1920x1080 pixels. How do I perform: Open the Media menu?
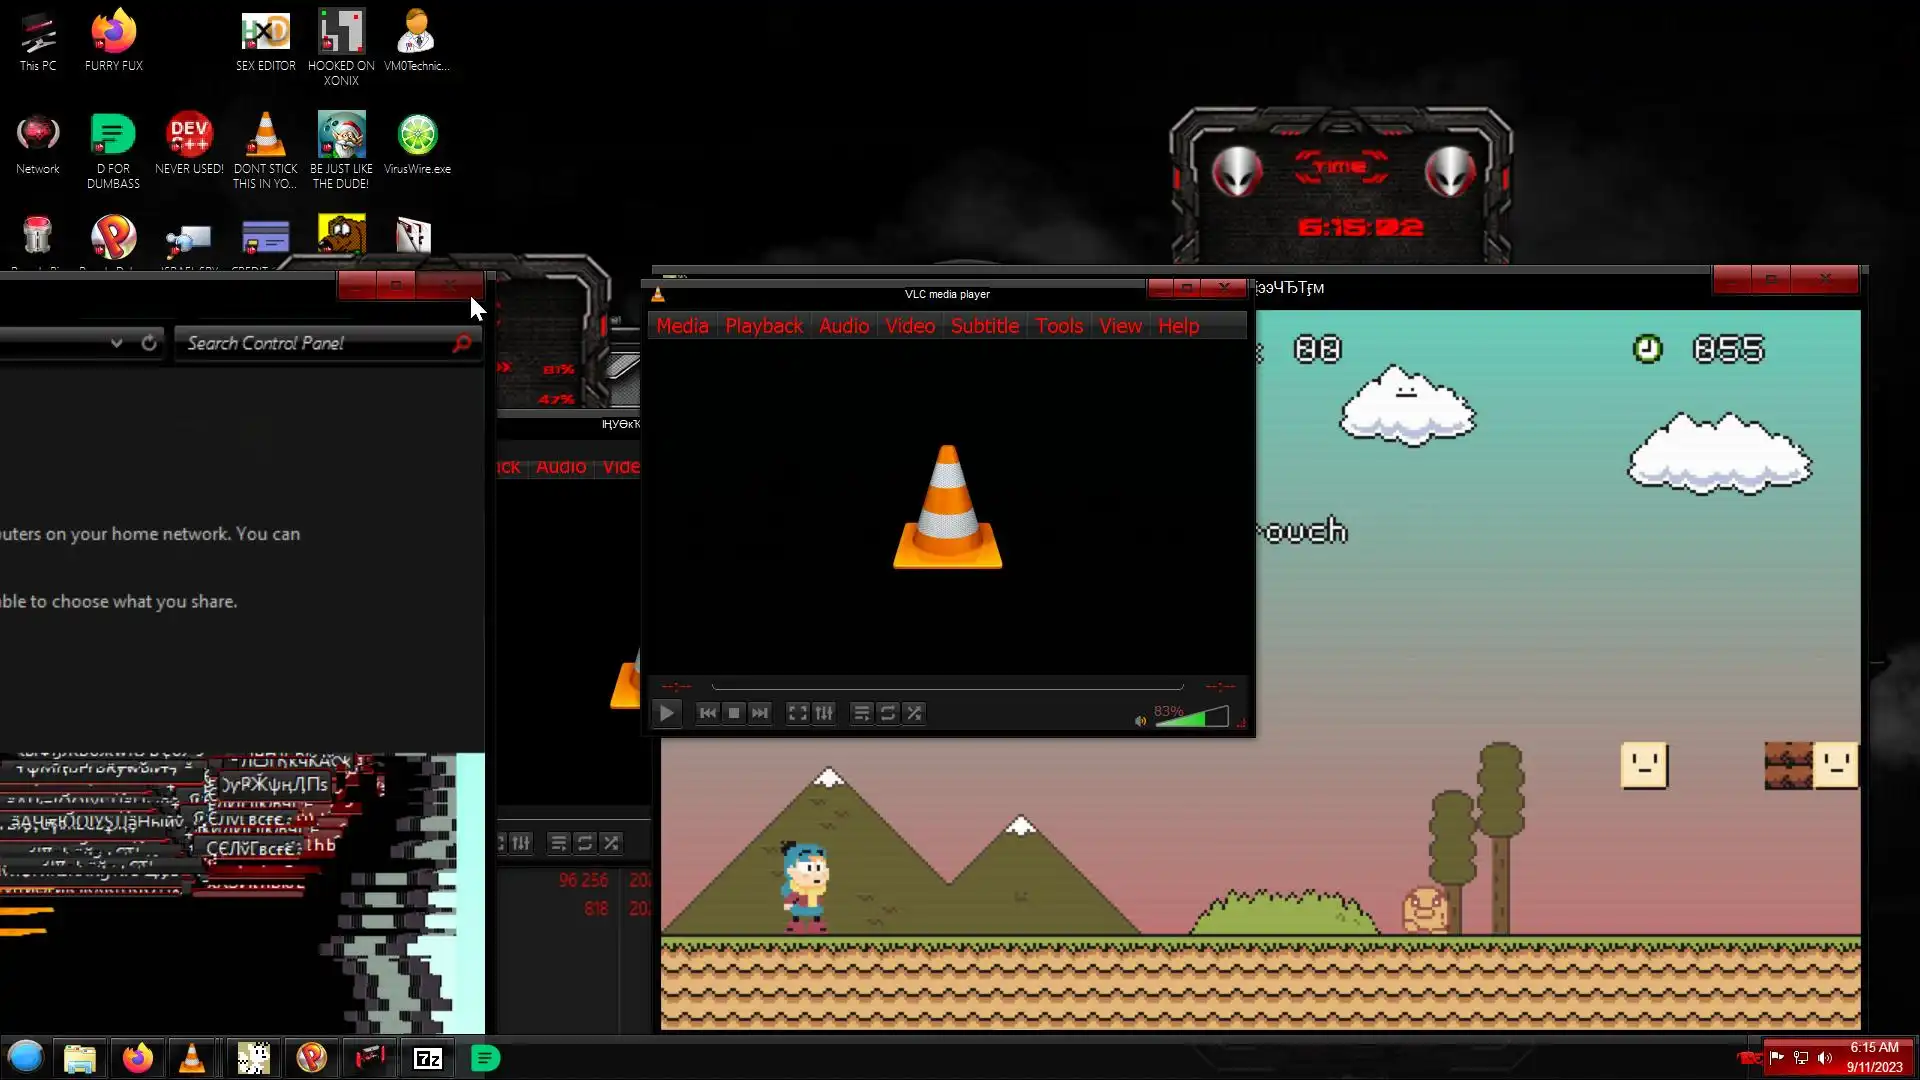pos(682,326)
